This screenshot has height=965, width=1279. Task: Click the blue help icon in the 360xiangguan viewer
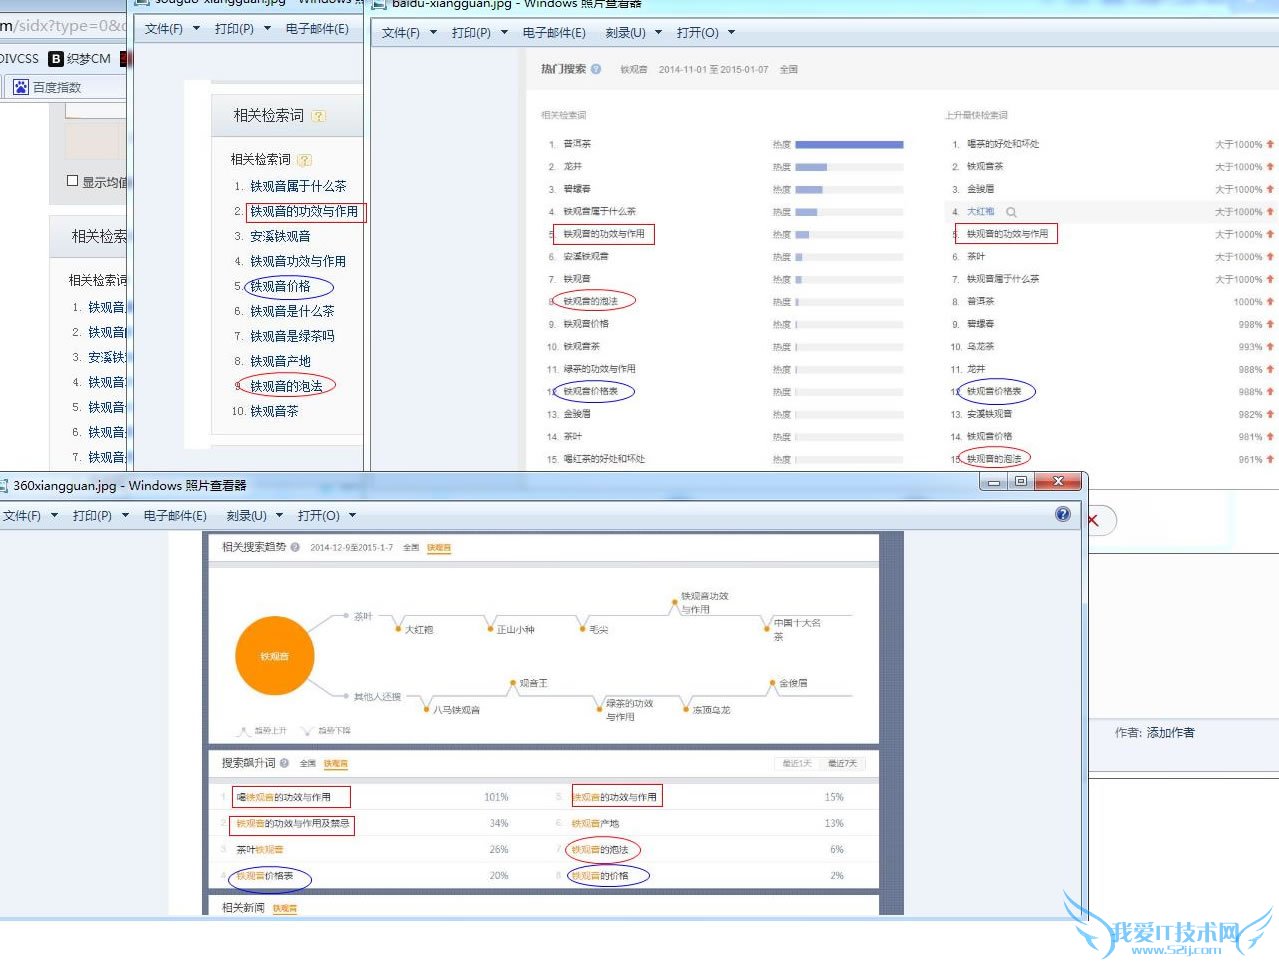pos(1062,514)
